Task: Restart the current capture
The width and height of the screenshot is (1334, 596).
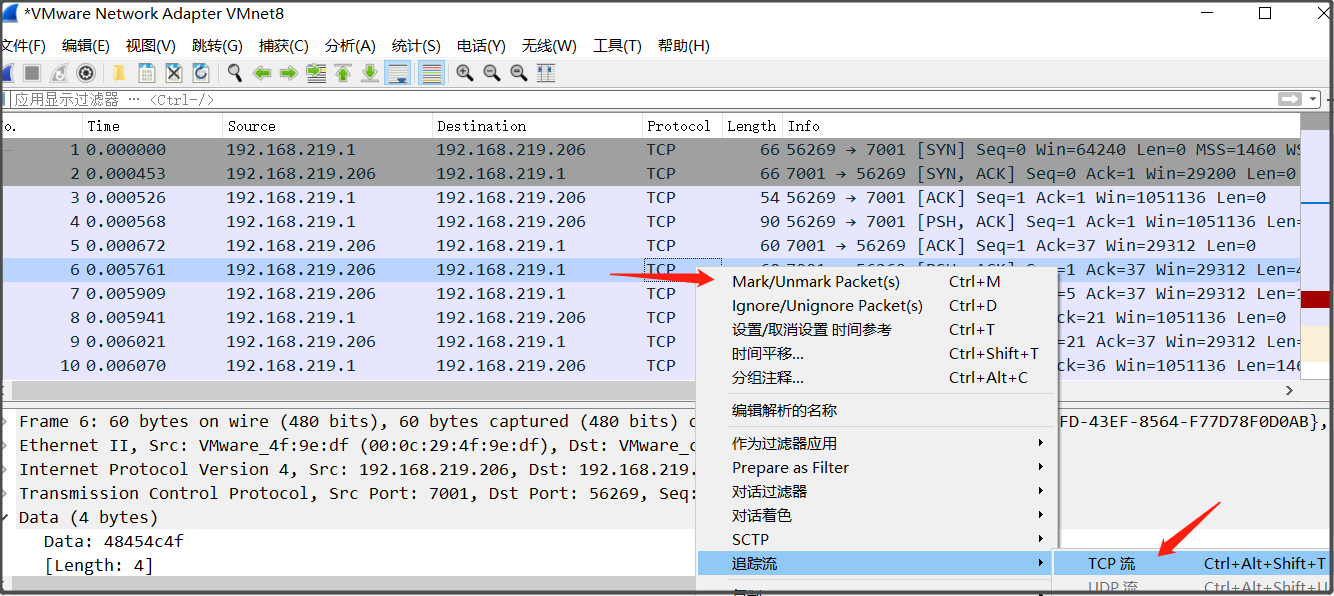Action: click(x=59, y=73)
